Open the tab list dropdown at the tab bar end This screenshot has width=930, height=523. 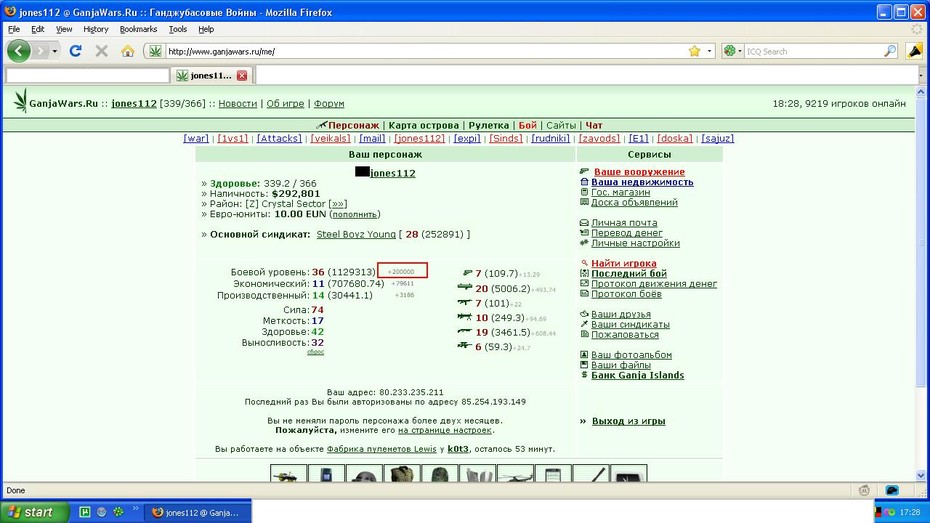tap(921, 75)
